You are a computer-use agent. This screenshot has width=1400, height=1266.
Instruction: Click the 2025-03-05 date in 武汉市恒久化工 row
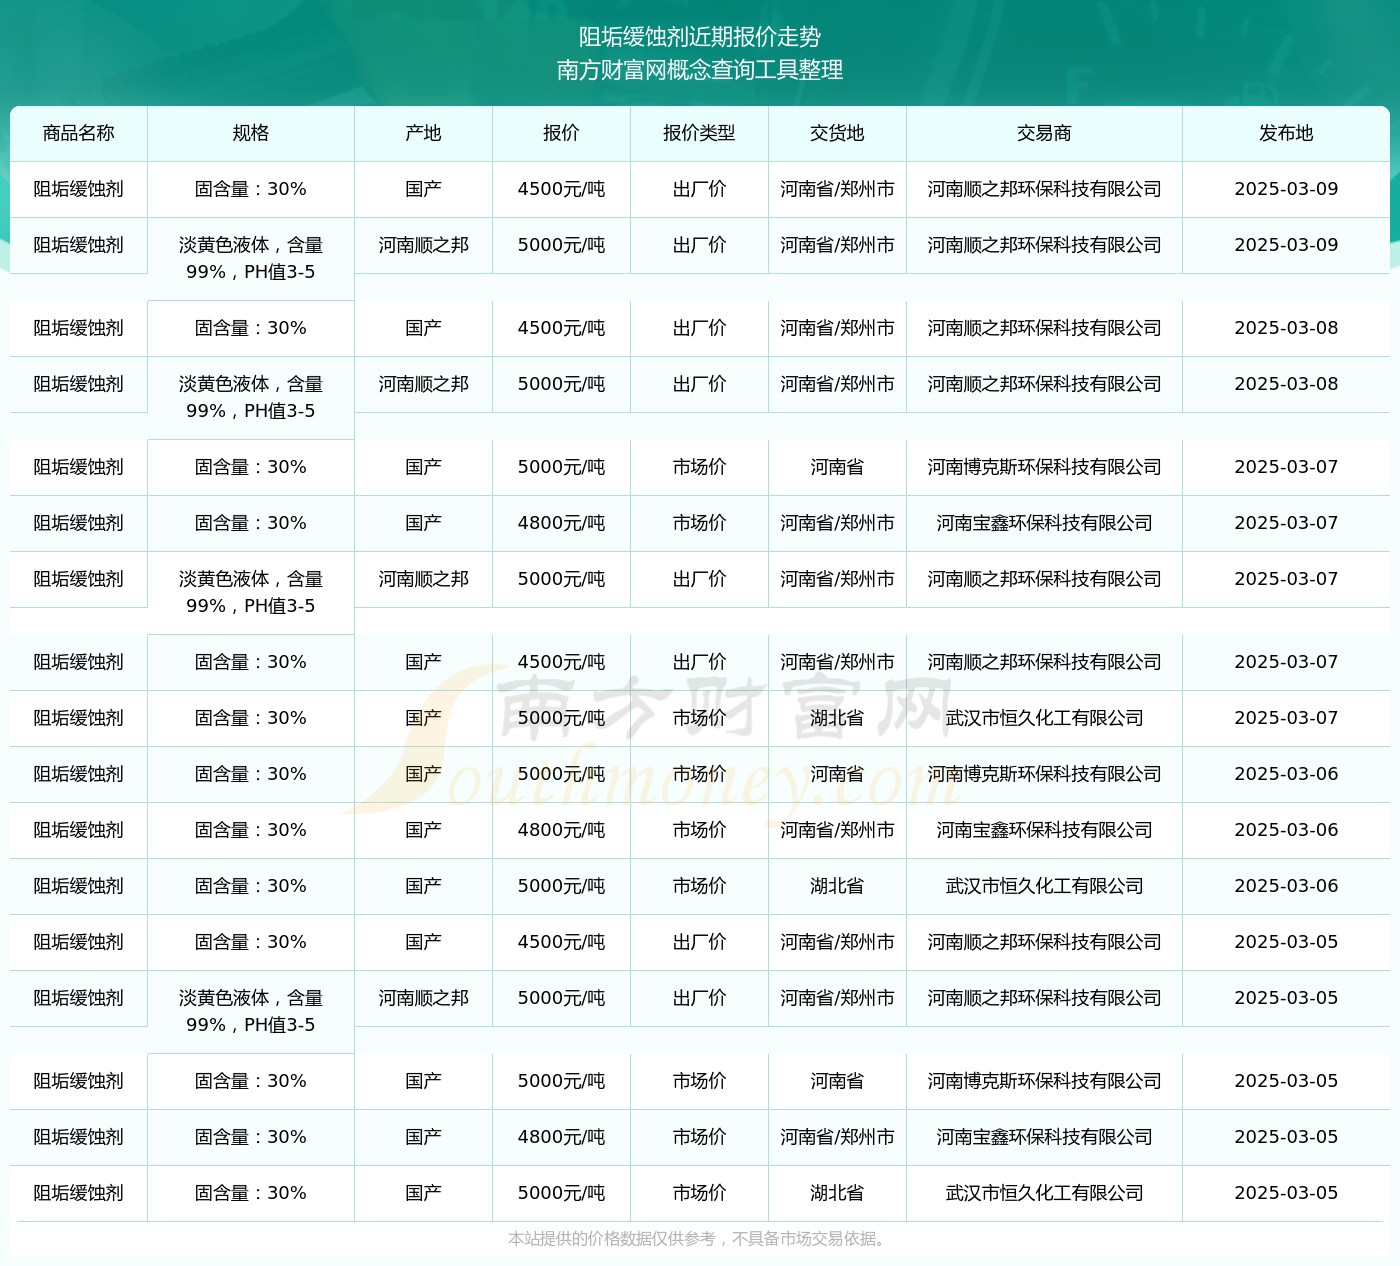click(x=1286, y=1193)
